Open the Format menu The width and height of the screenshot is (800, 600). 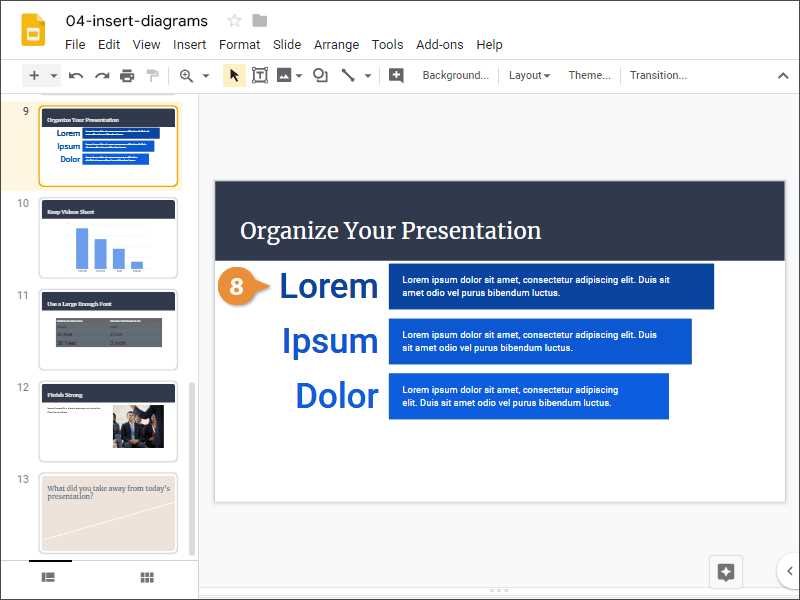pyautogui.click(x=239, y=45)
